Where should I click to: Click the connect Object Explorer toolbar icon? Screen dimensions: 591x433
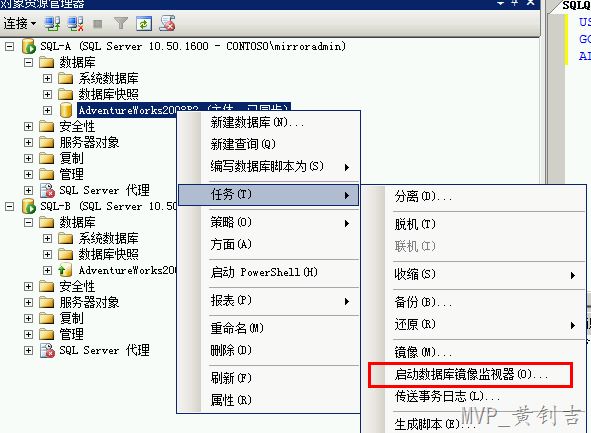[x=52, y=24]
